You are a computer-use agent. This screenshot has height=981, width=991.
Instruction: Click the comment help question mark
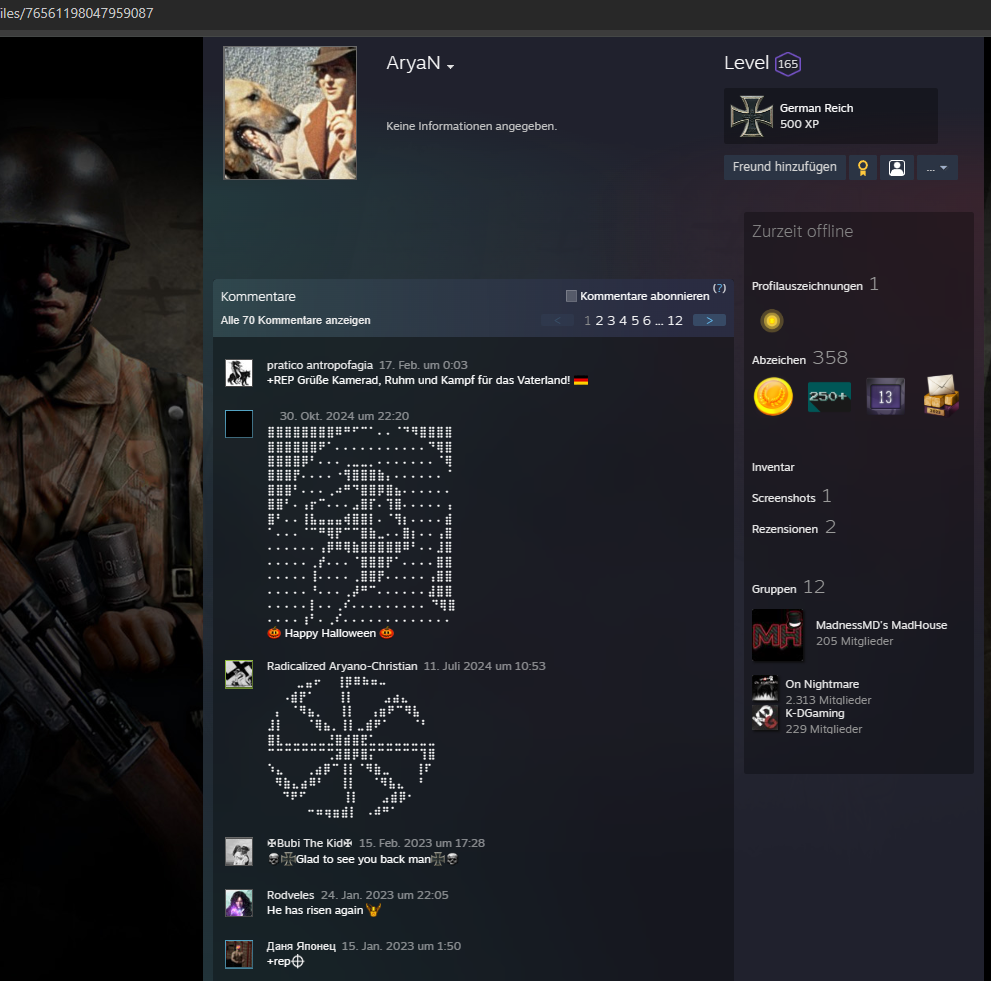719,288
